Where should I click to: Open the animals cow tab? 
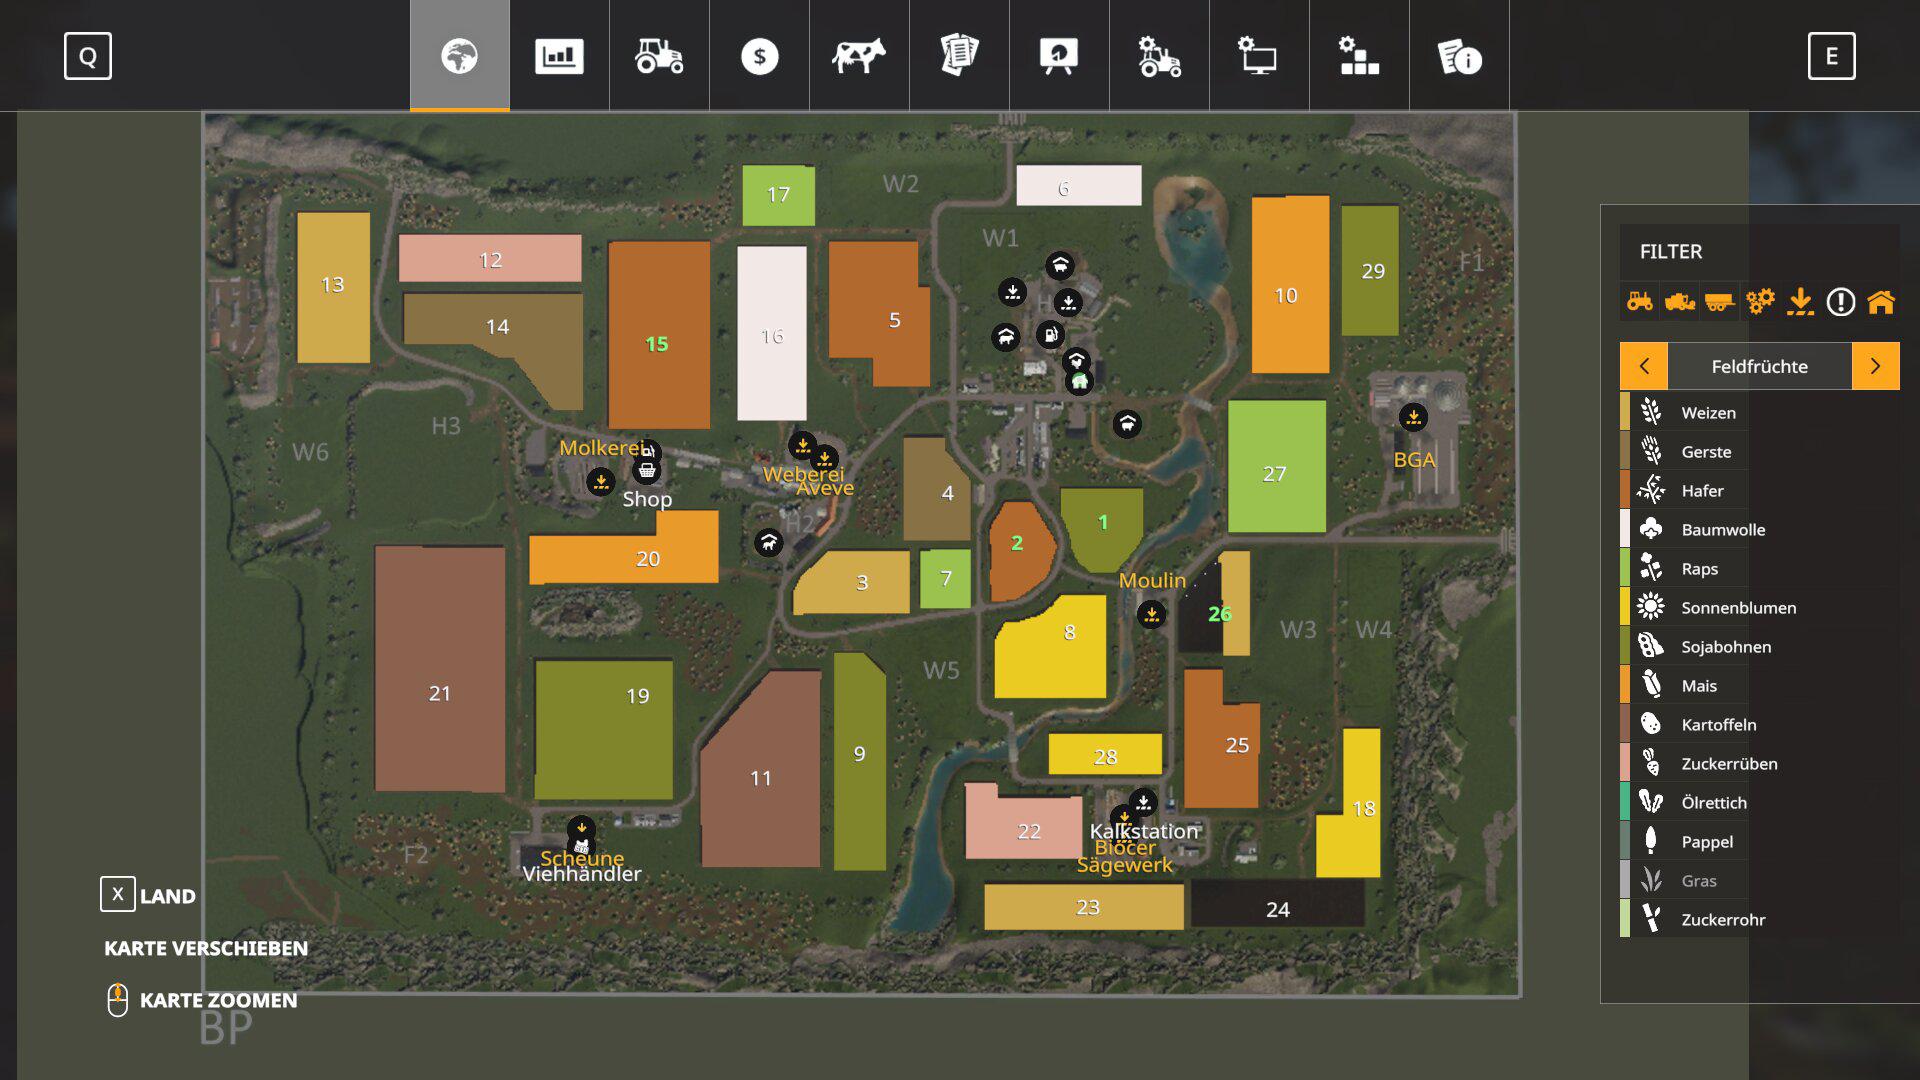tap(859, 56)
